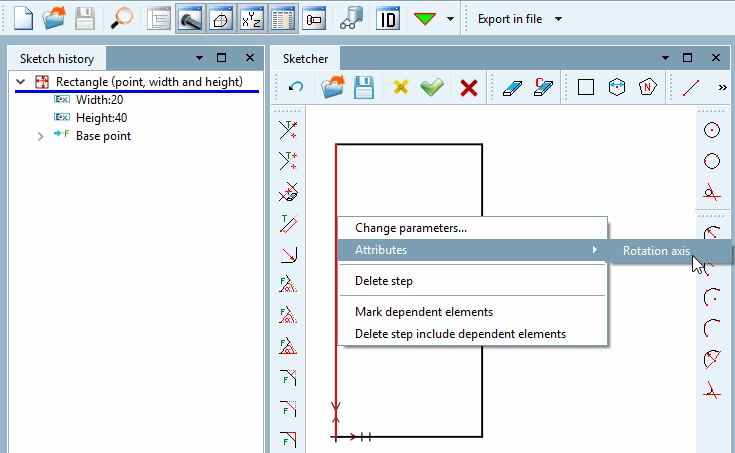Screen dimensions: 735x453
Task: Toggle the XYZ coordinates view button
Action: [x=251, y=19]
